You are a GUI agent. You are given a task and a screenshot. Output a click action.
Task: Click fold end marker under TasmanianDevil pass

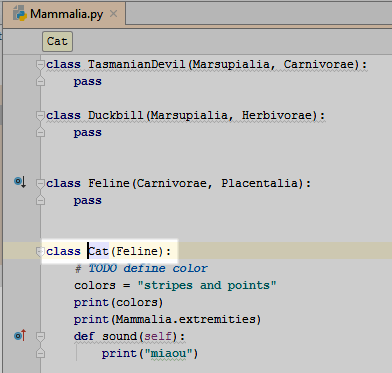pyautogui.click(x=40, y=81)
